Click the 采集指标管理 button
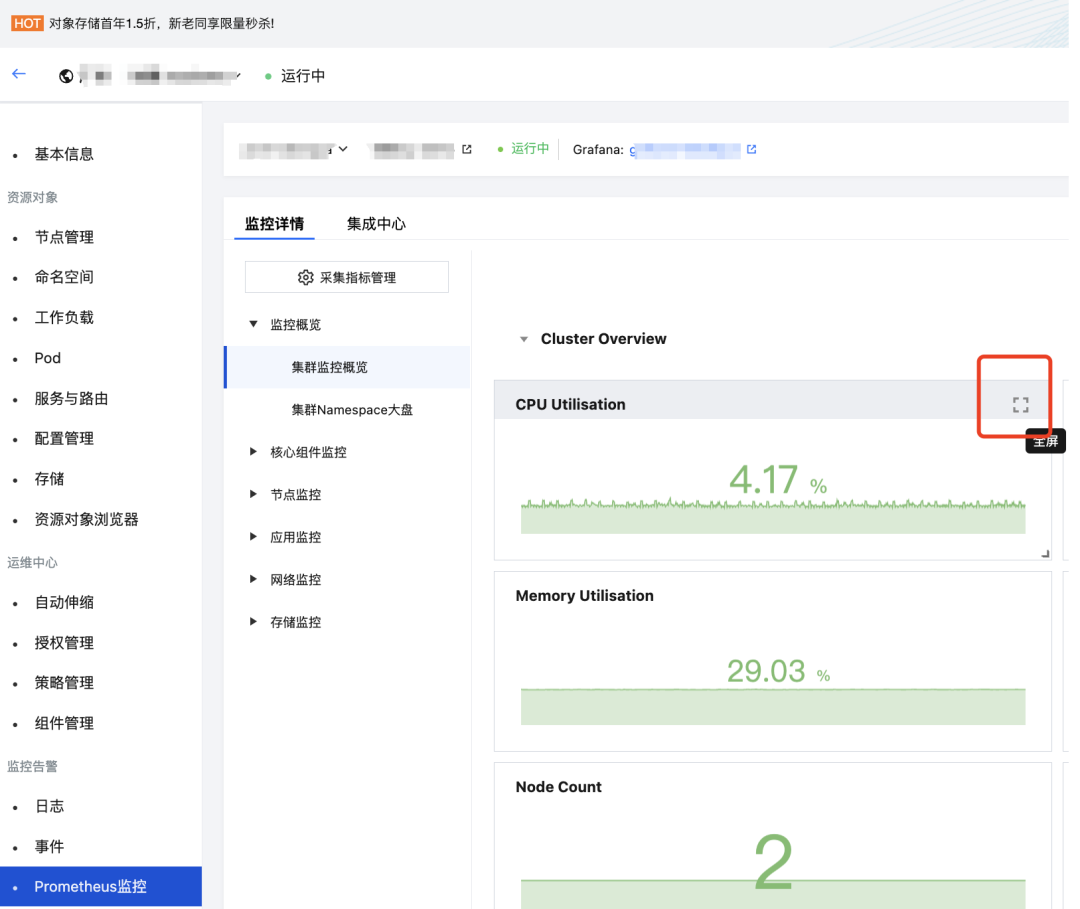 [x=346, y=277]
